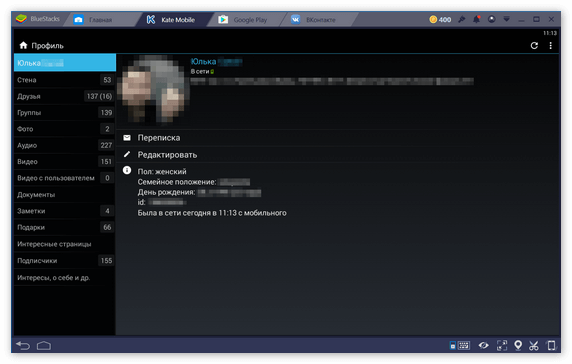This screenshot has height=364, width=572.
Task: Open the Аудио section
Action: [x=65, y=146]
